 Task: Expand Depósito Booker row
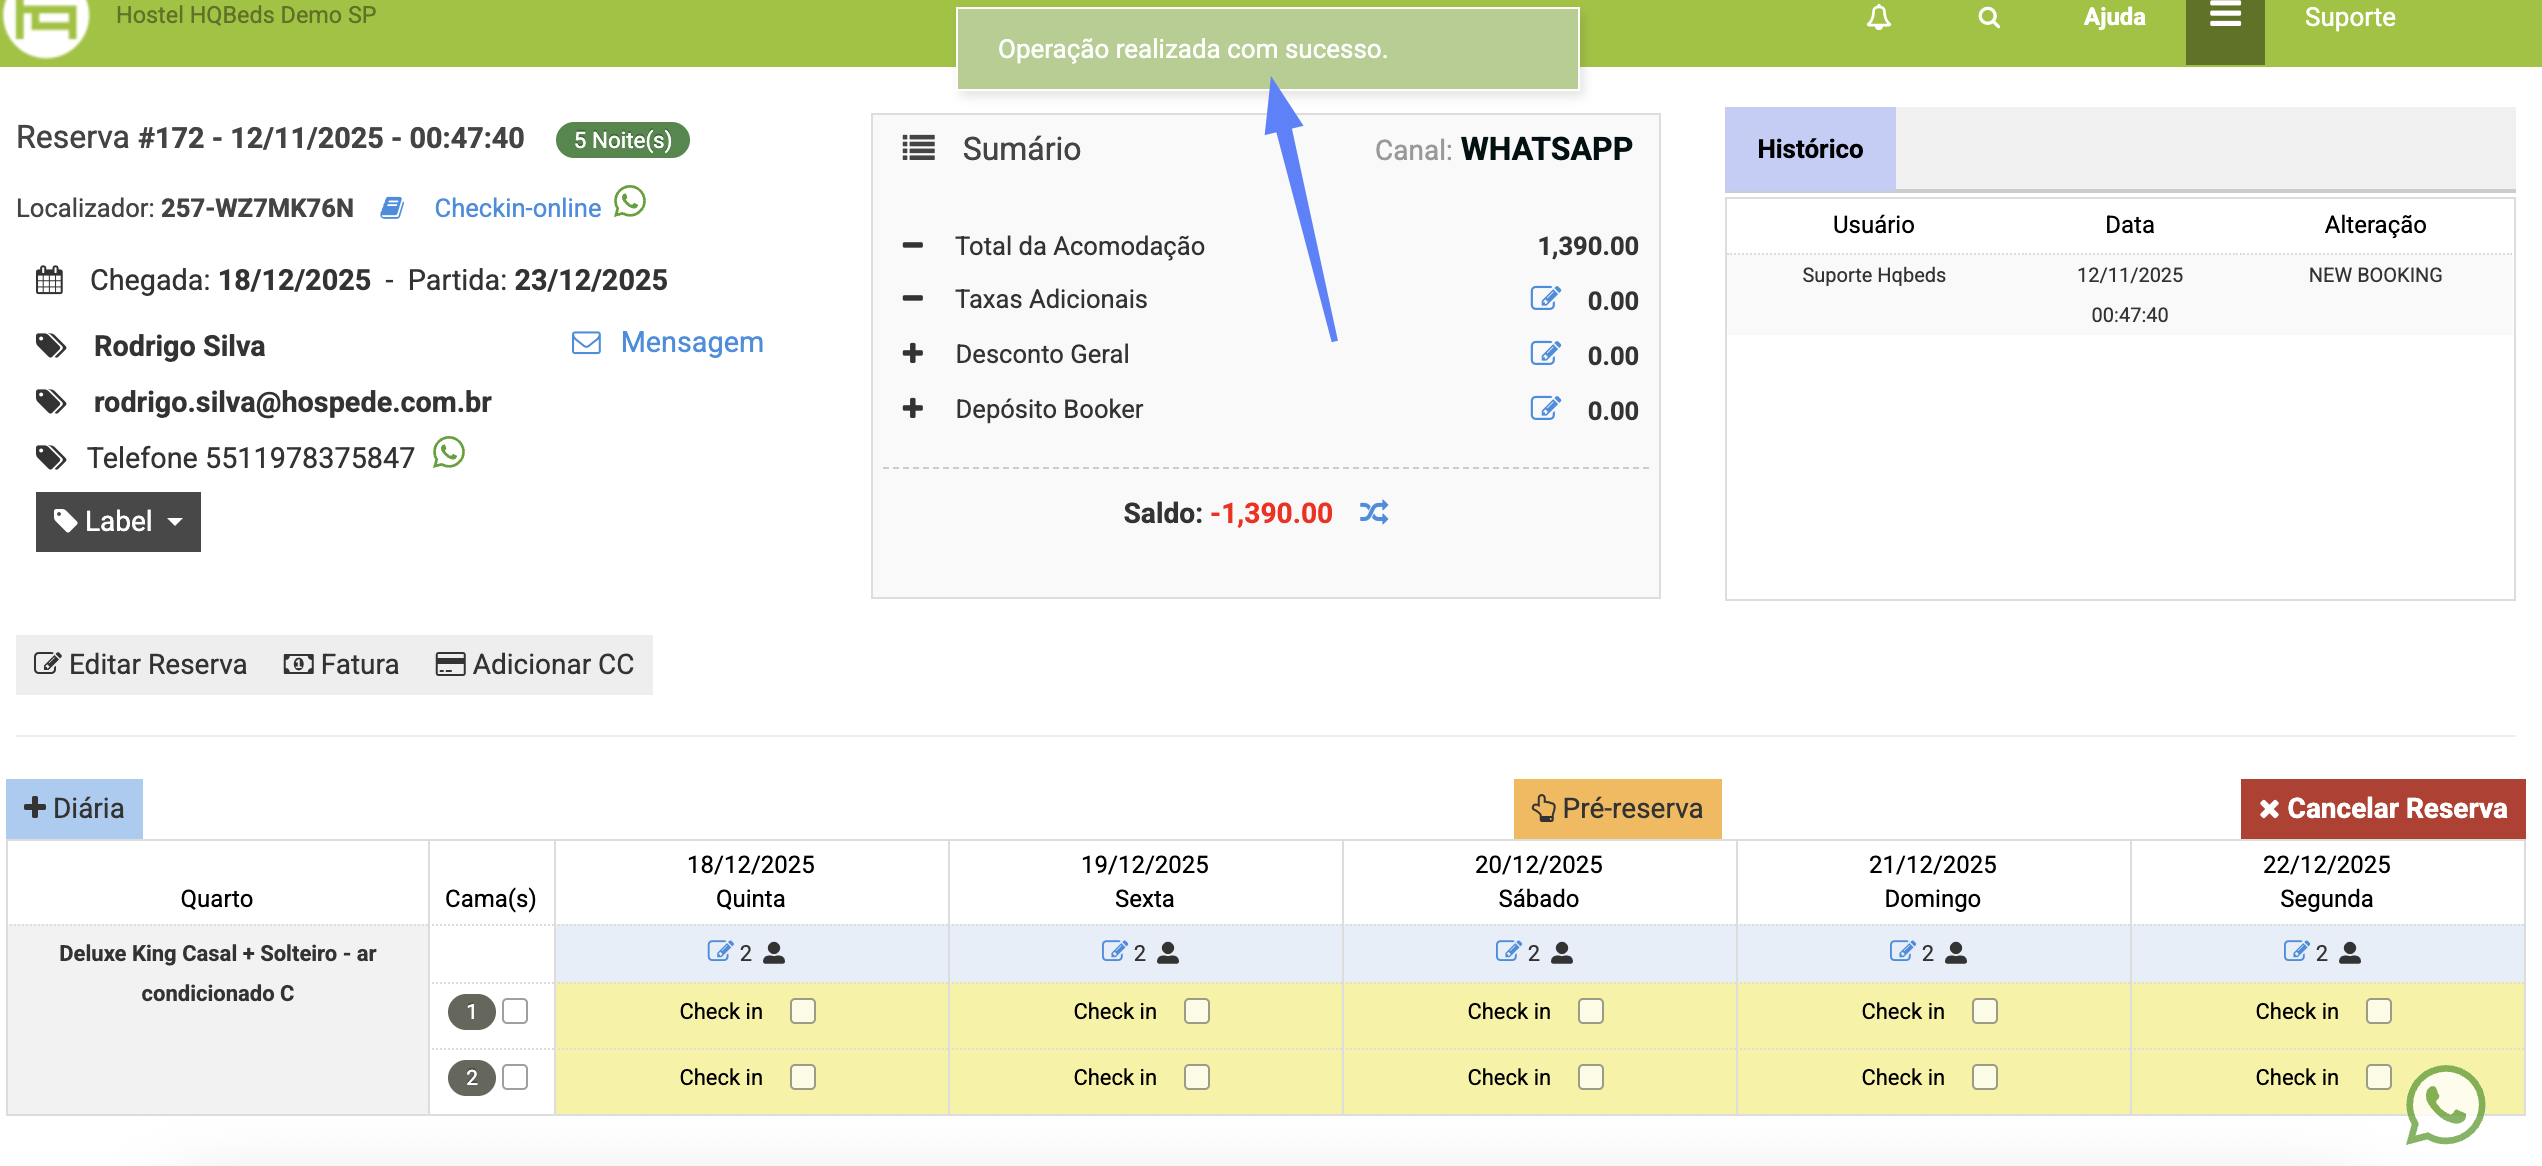(x=912, y=409)
